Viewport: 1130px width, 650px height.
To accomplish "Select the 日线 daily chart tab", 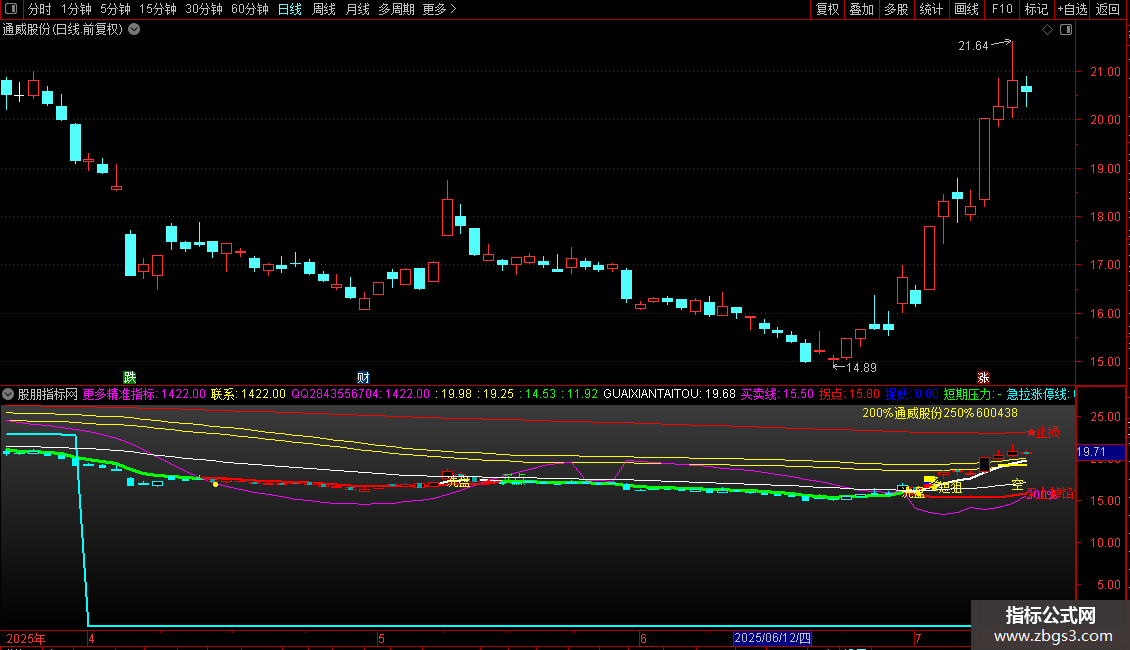I will click(x=290, y=9).
